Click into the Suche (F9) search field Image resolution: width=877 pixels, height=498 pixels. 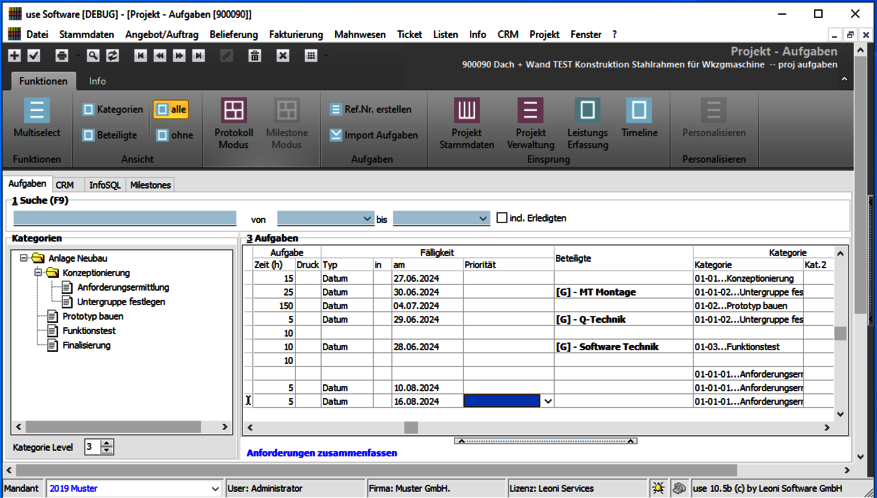click(x=125, y=218)
